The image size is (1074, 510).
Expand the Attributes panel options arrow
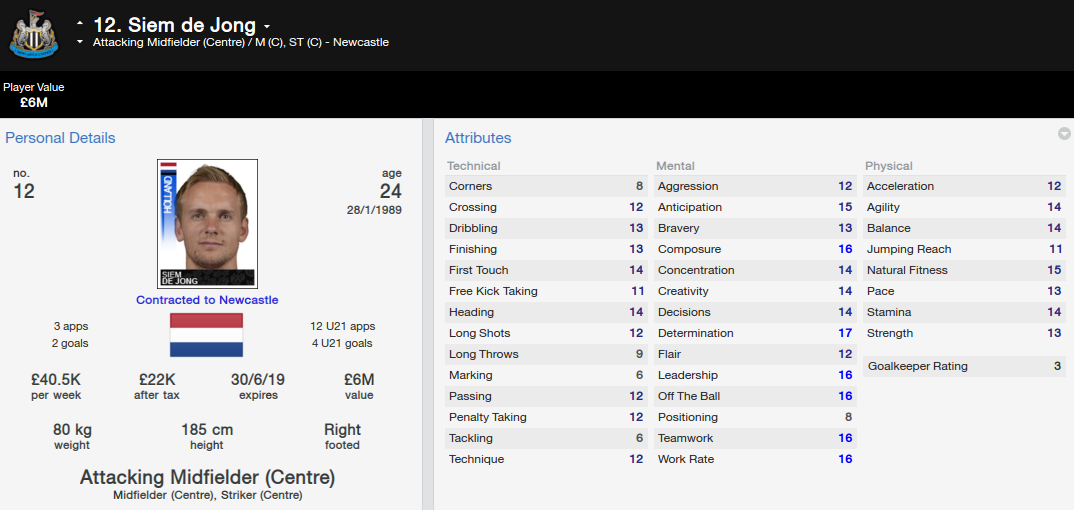1064,133
